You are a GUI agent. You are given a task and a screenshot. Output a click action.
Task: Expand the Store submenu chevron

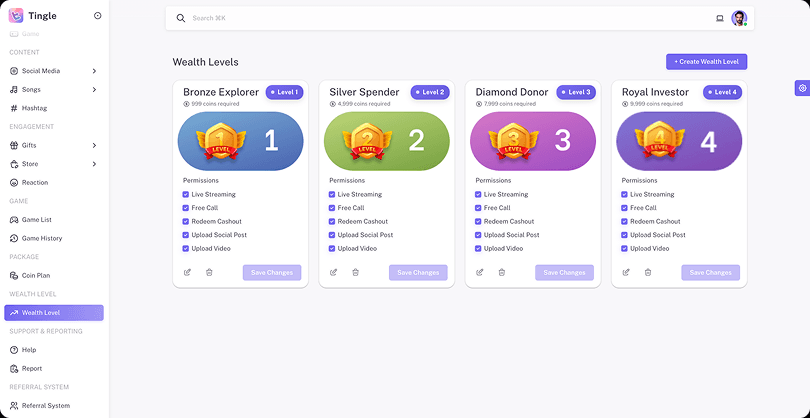point(94,164)
